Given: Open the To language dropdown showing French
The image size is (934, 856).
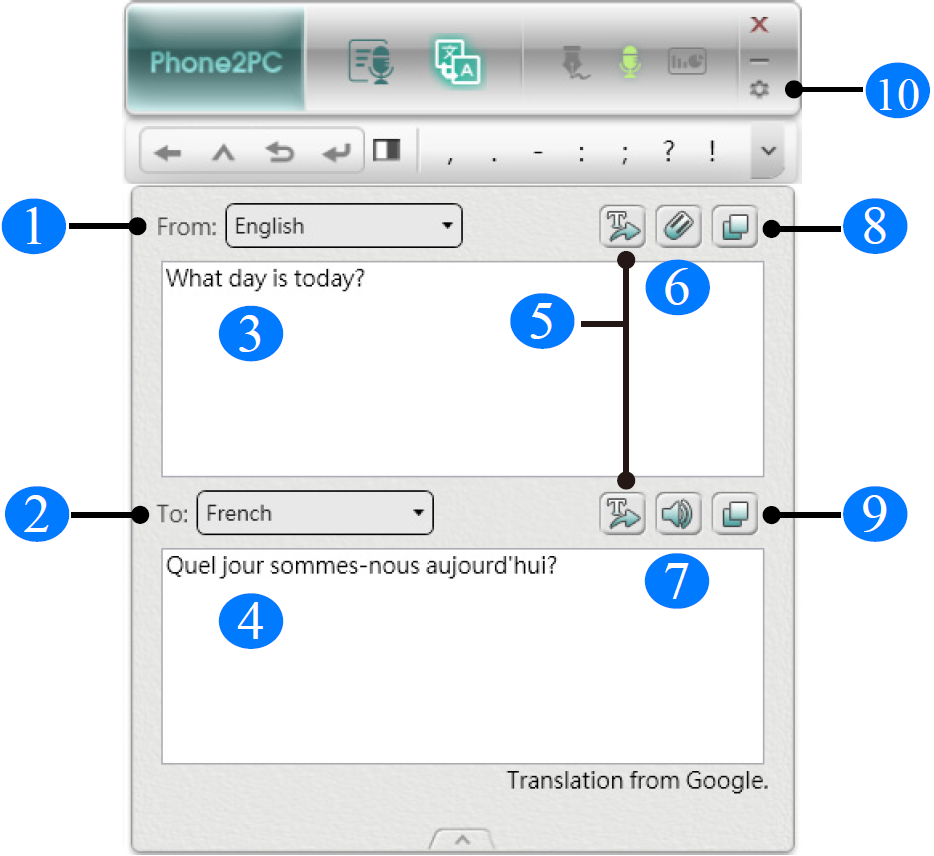Looking at the screenshot, I should pyautogui.click(x=315, y=513).
